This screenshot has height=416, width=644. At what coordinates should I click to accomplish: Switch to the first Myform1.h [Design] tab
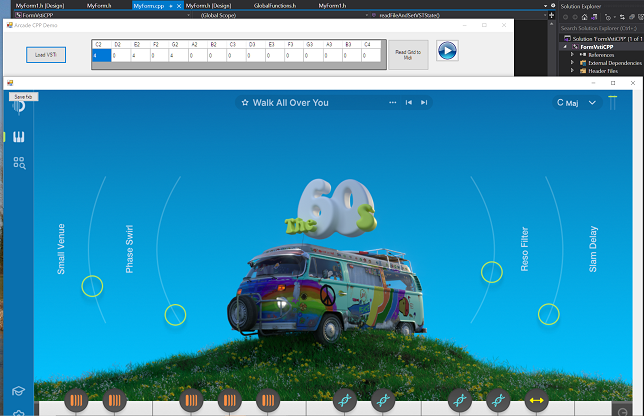coord(40,6)
